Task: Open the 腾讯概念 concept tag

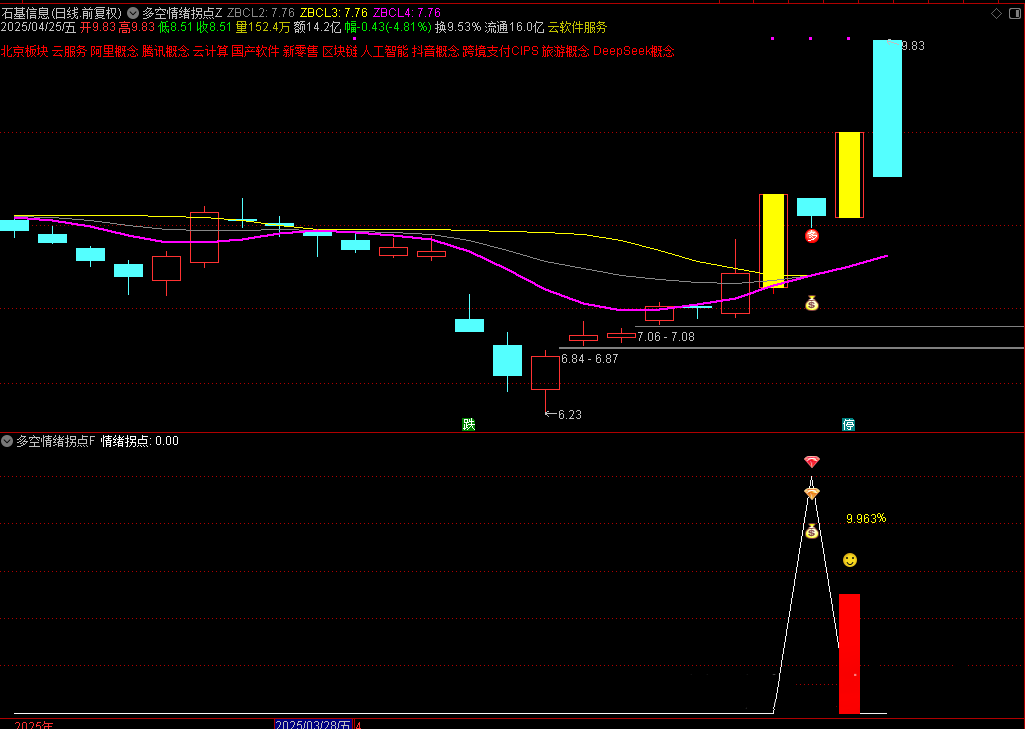Action: click(x=165, y=51)
